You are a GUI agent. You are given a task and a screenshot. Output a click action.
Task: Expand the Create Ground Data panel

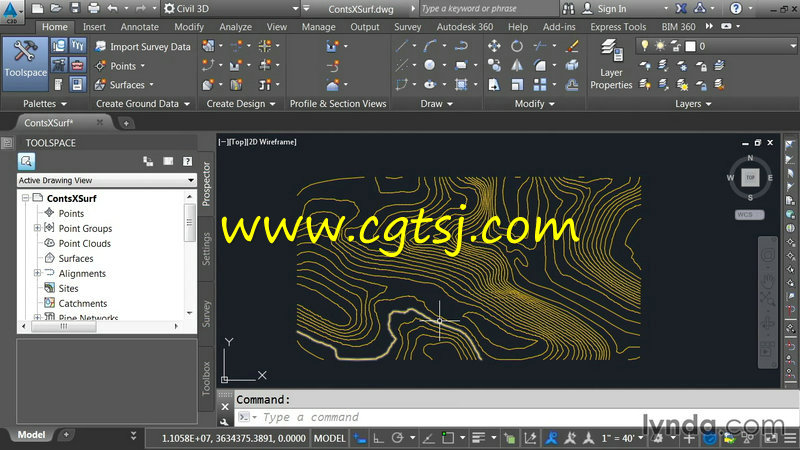click(143, 104)
